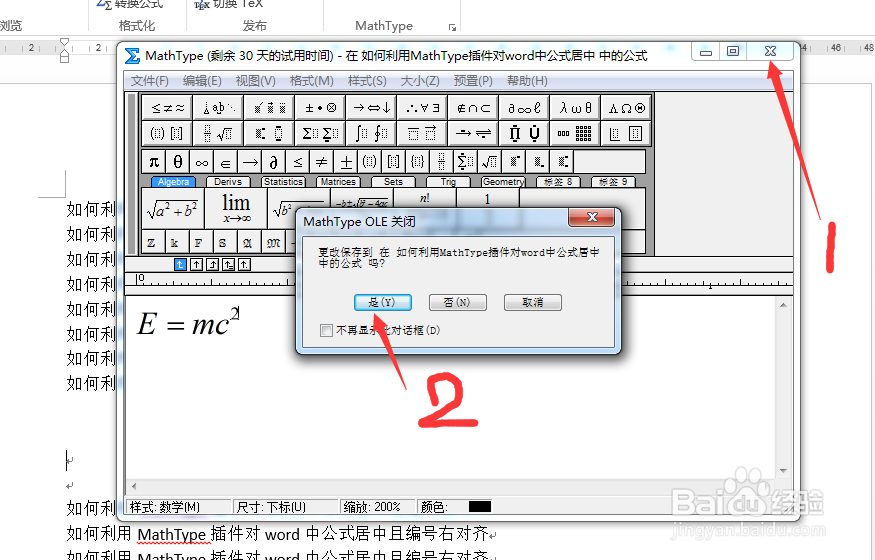This screenshot has width=875, height=560.
Task: Open the fraction and radical templates palette
Action: click(218, 133)
